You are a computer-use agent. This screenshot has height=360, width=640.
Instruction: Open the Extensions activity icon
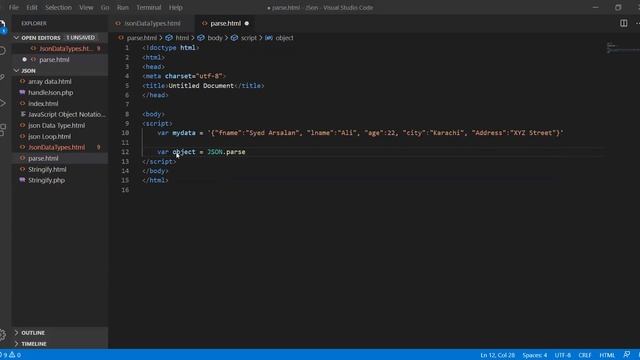[x=2, y=130]
